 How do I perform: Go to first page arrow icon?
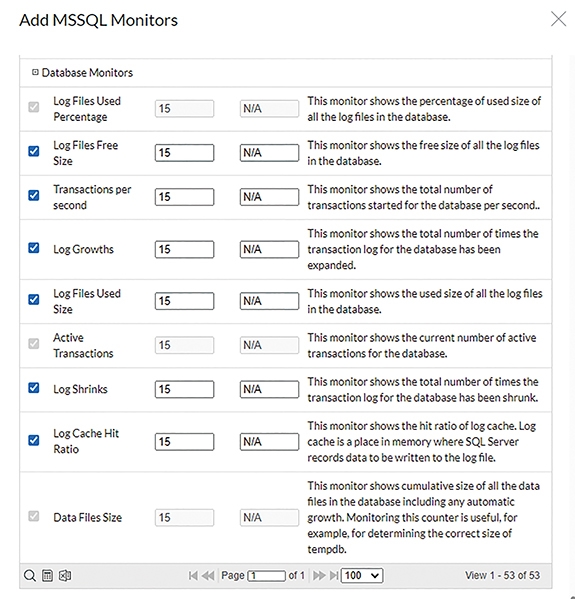point(193,575)
